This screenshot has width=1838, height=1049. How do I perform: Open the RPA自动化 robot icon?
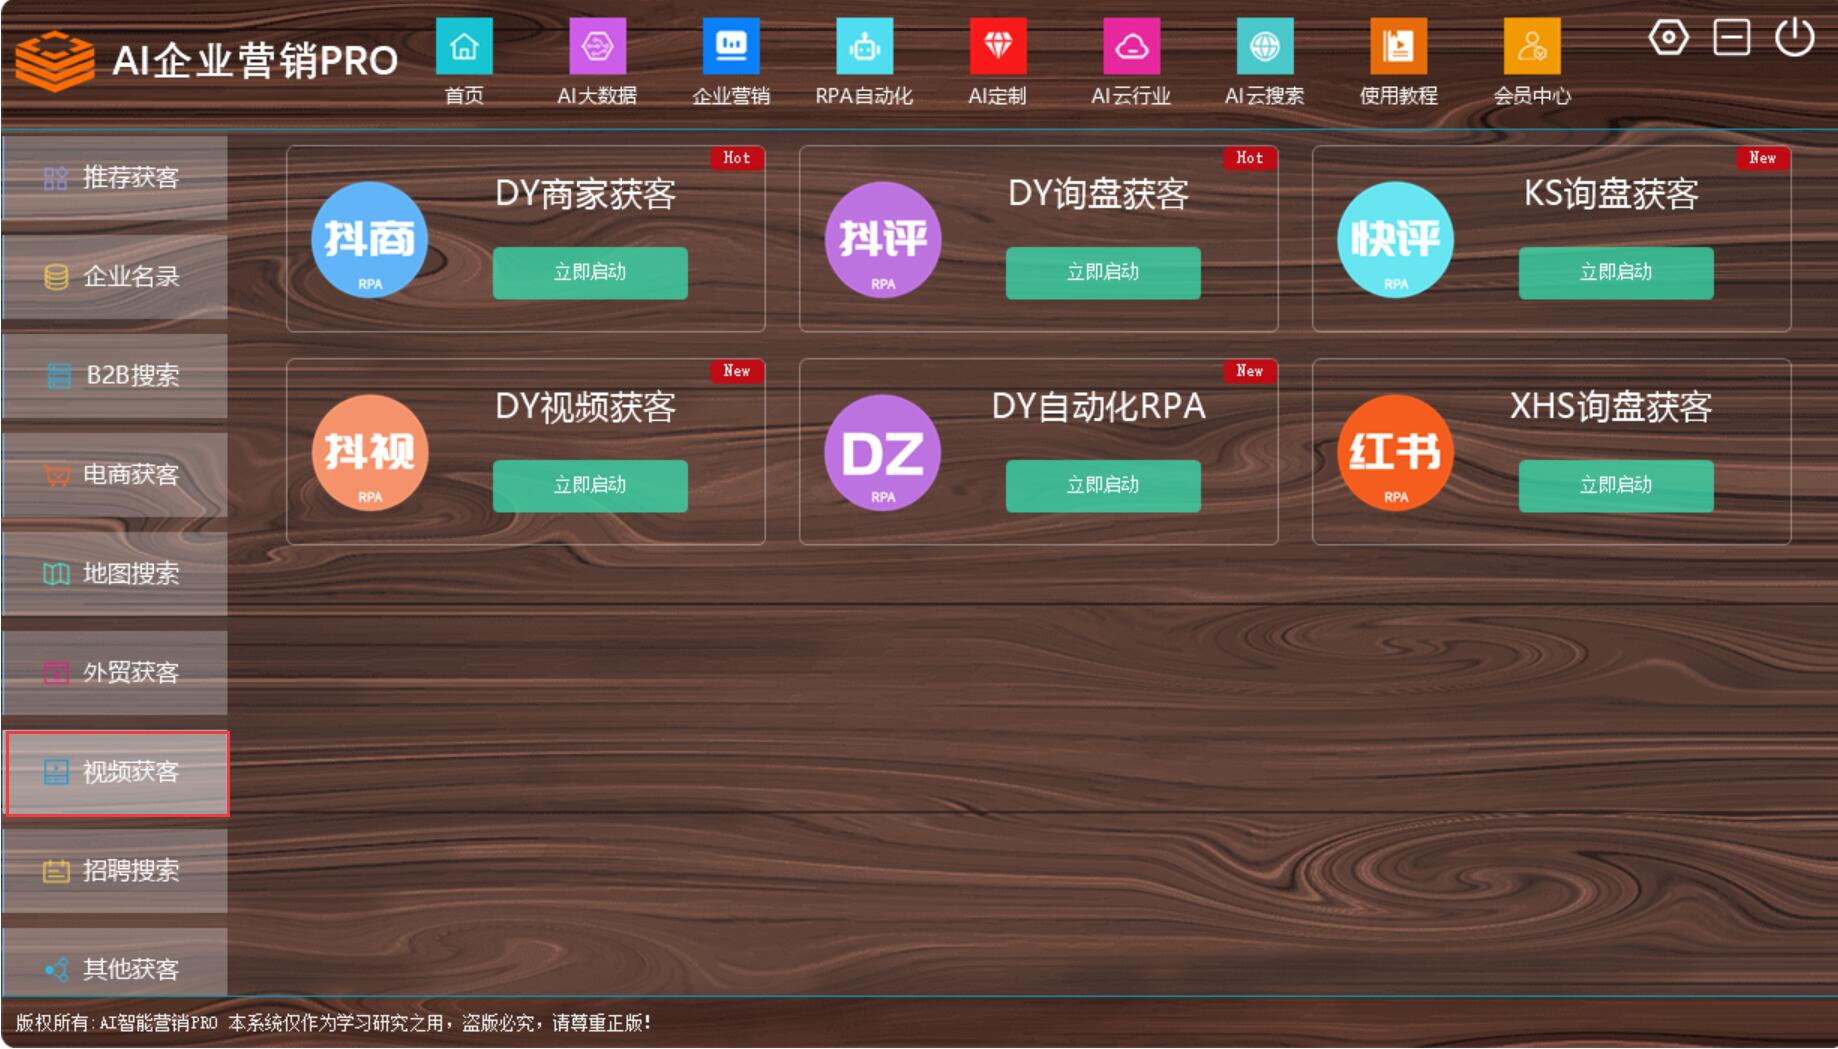pos(864,47)
